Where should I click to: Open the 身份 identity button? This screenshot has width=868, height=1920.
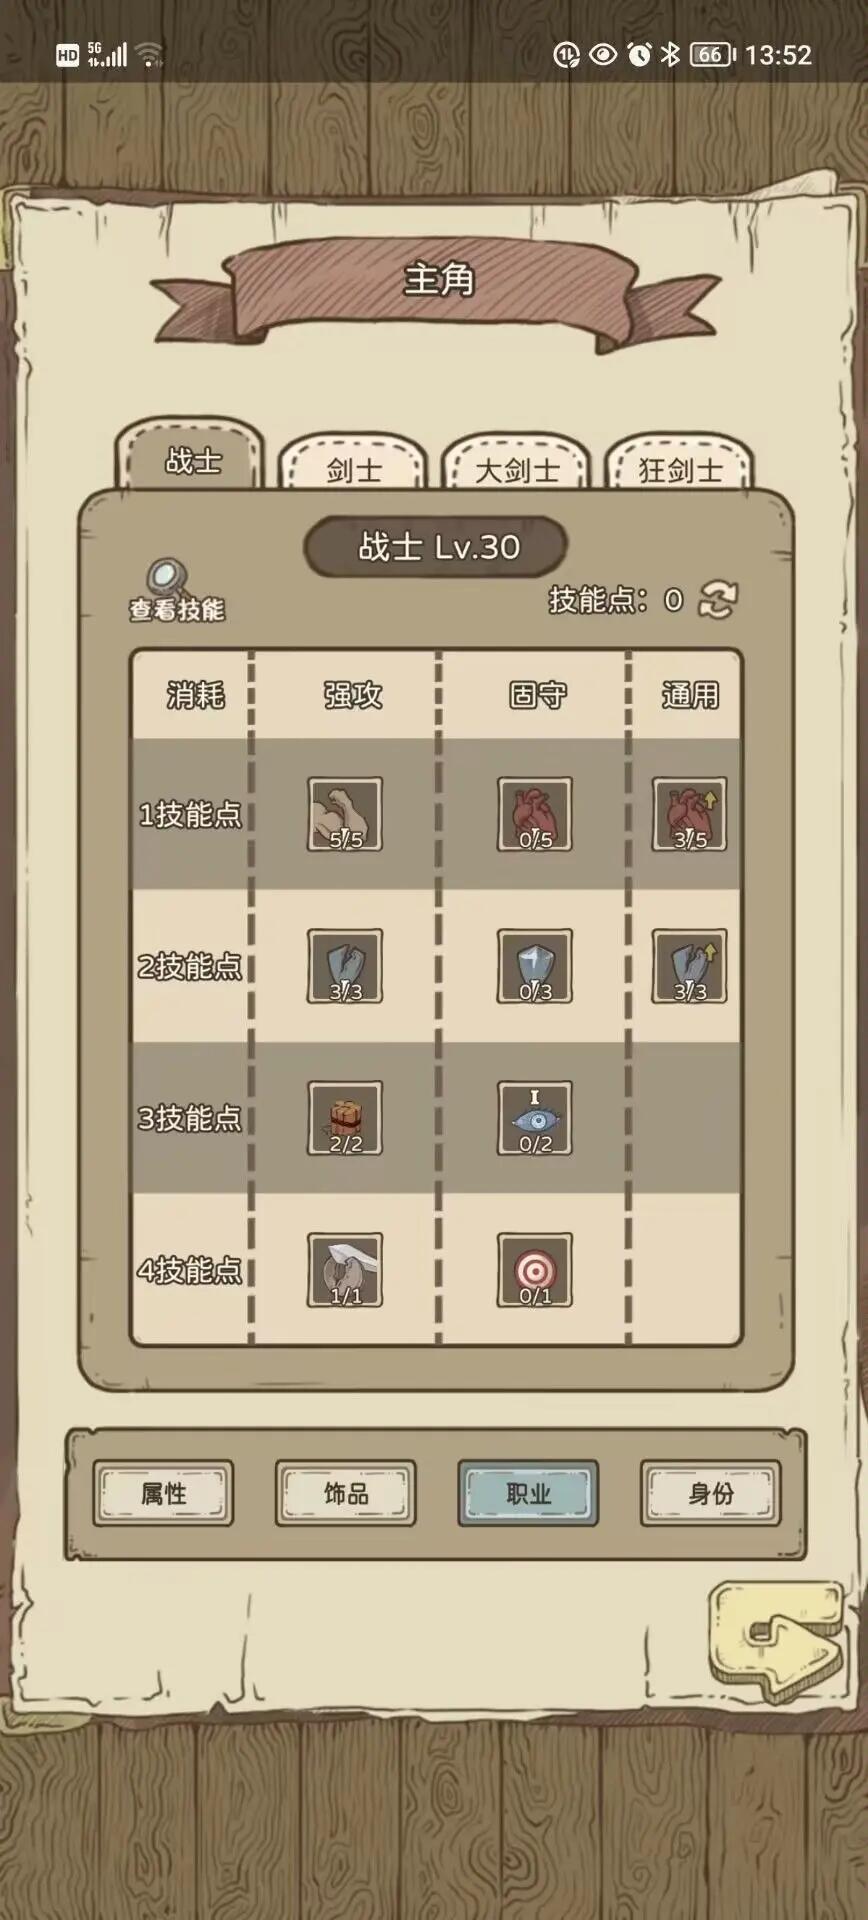pos(711,1493)
